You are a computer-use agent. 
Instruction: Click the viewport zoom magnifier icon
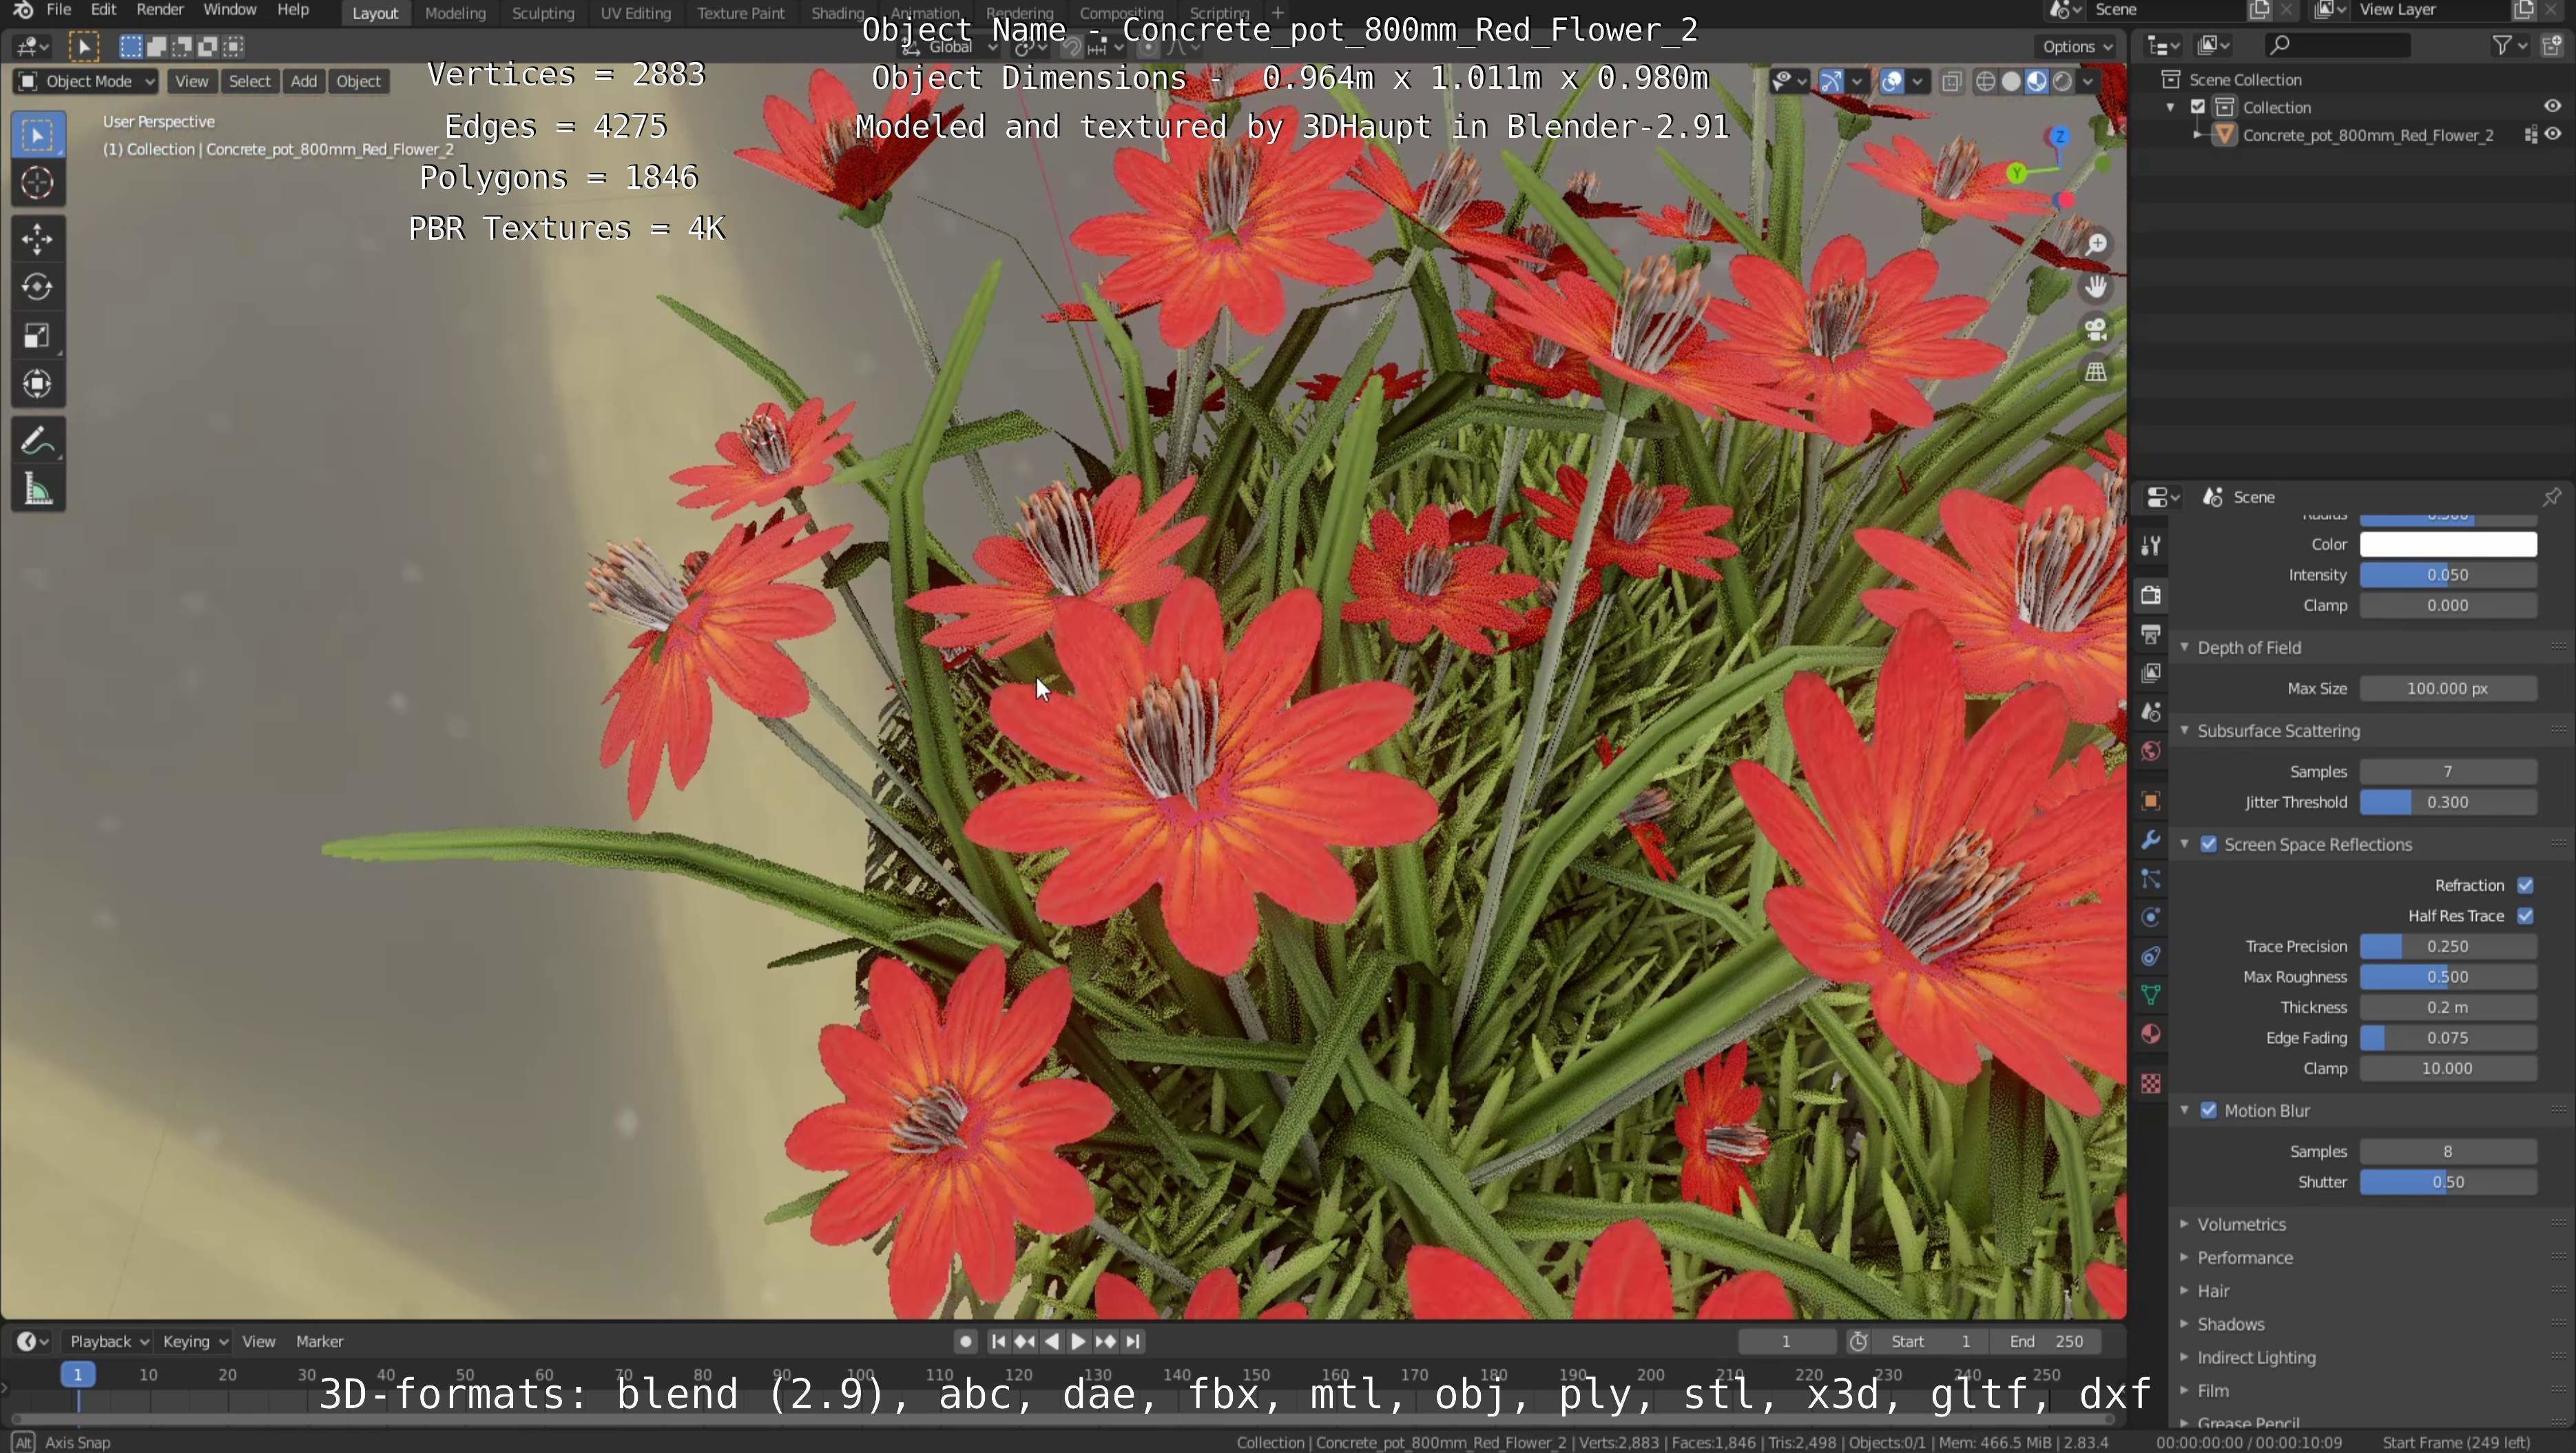2096,244
